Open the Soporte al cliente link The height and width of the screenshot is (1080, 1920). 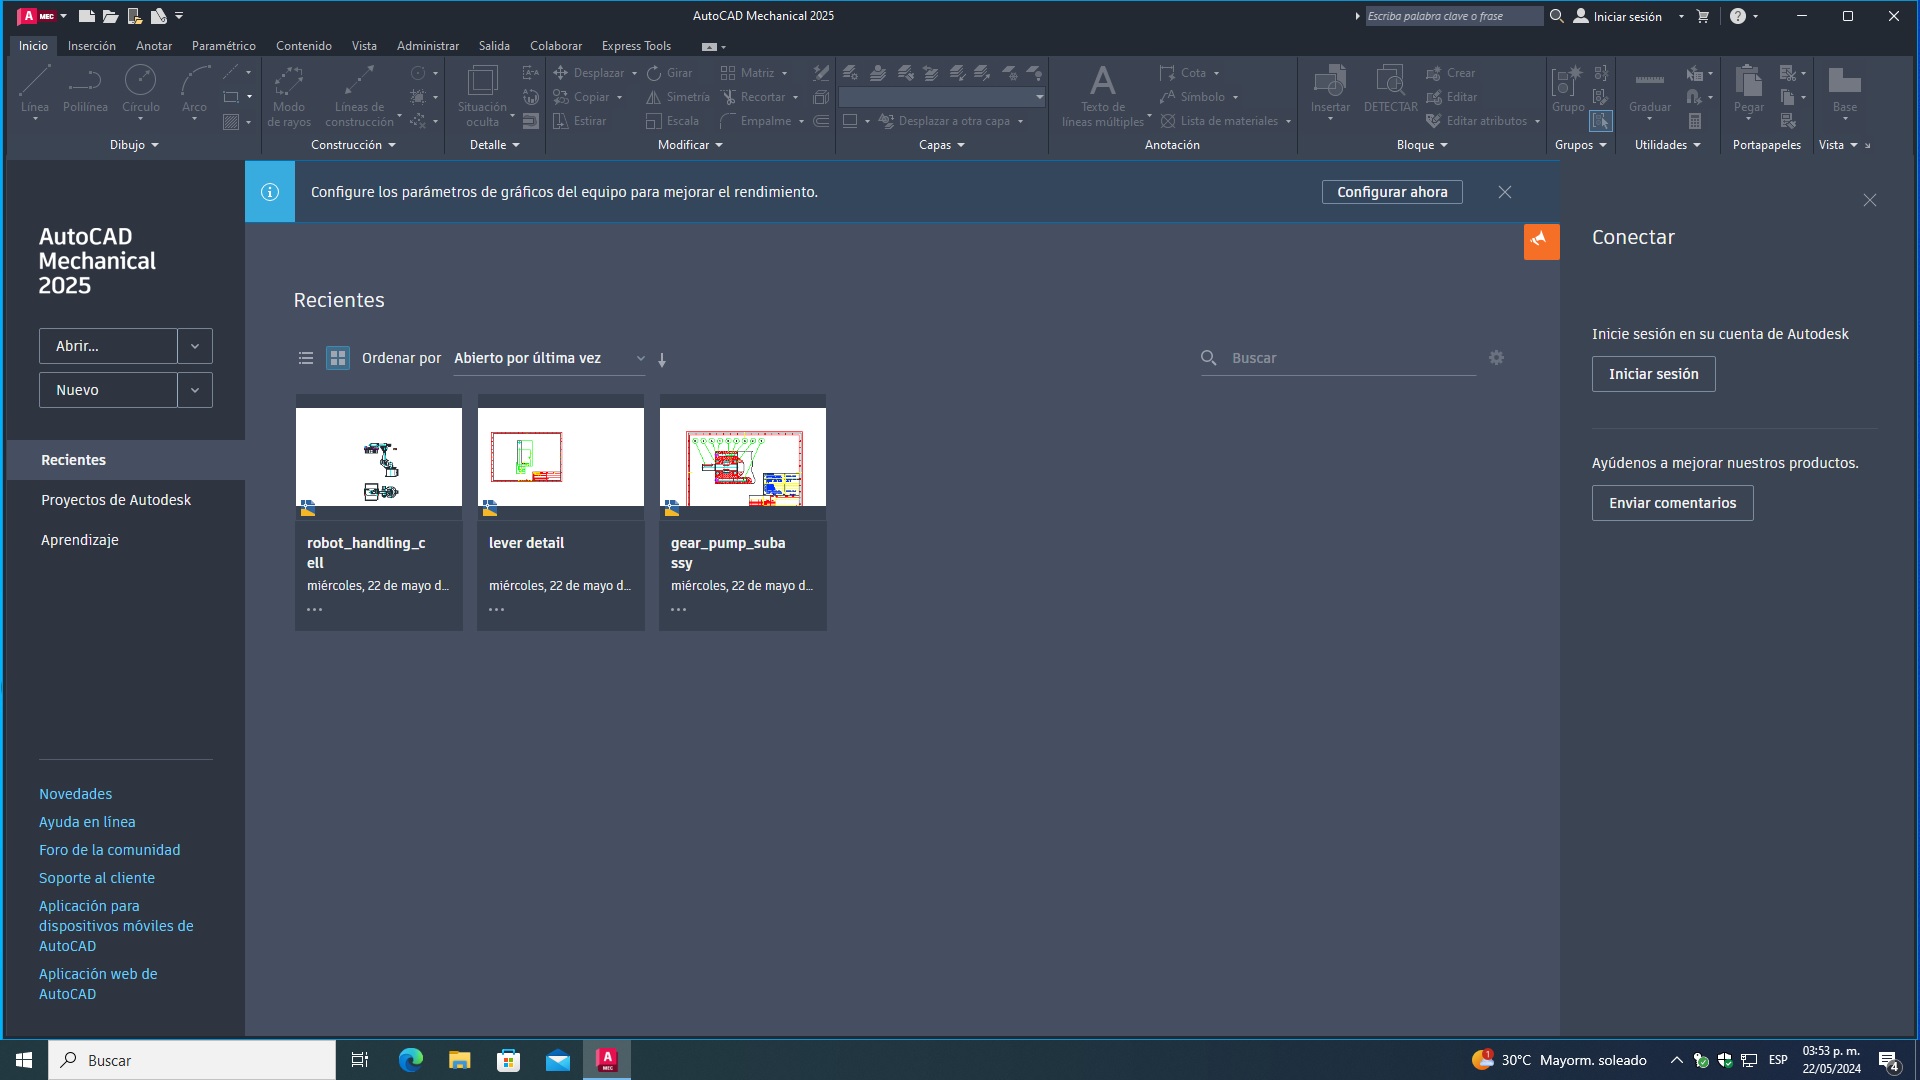[97, 878]
